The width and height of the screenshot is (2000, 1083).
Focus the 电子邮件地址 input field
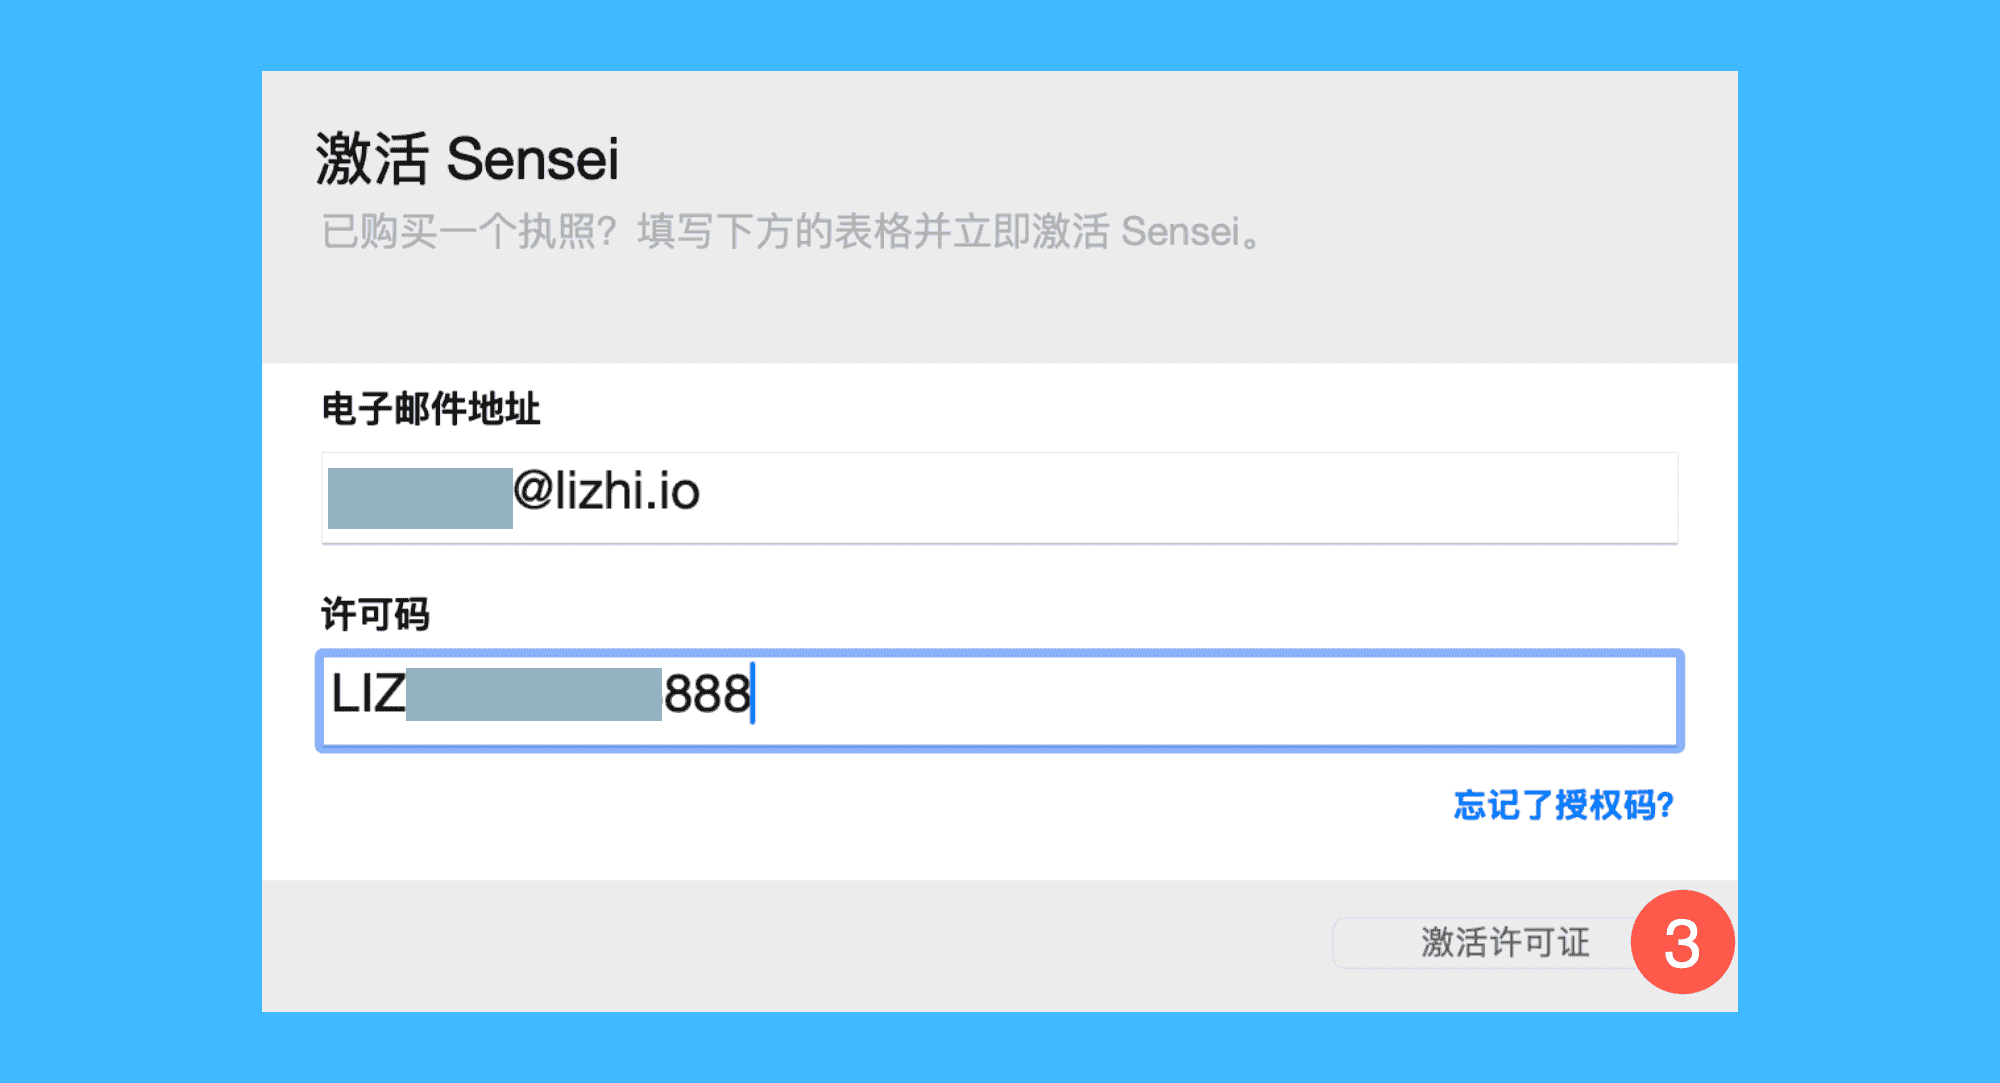click(1000, 497)
